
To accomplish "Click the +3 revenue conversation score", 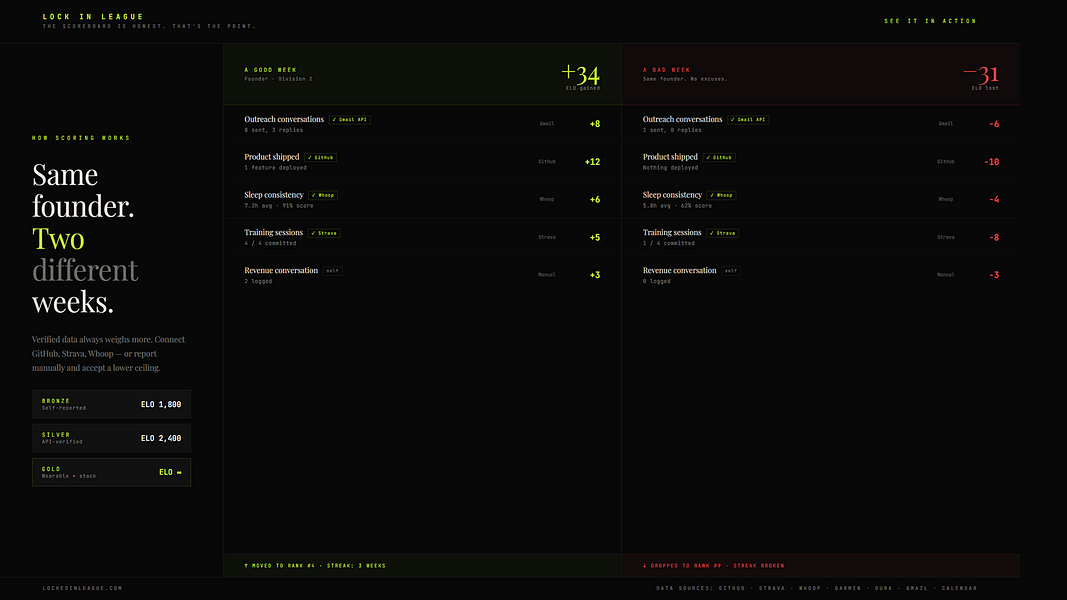I will [595, 275].
